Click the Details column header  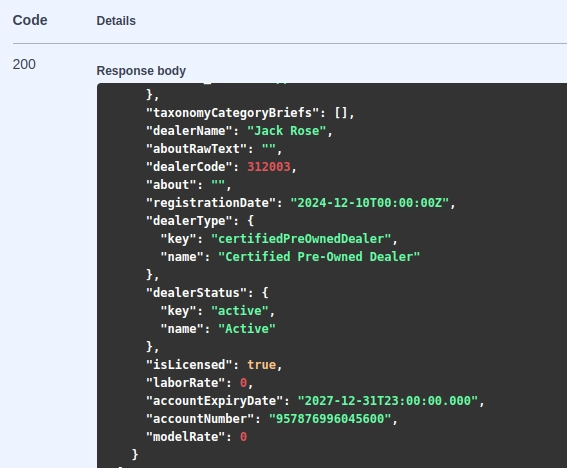(116, 21)
